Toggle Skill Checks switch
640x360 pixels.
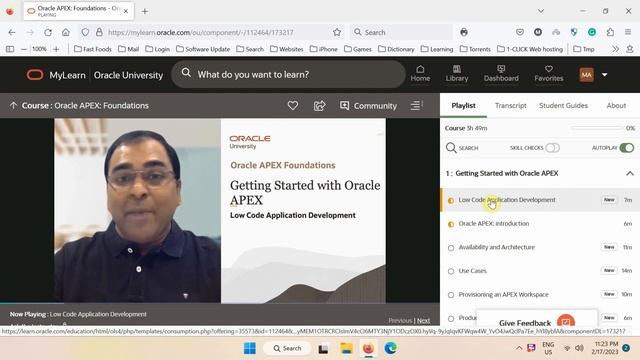pos(552,148)
